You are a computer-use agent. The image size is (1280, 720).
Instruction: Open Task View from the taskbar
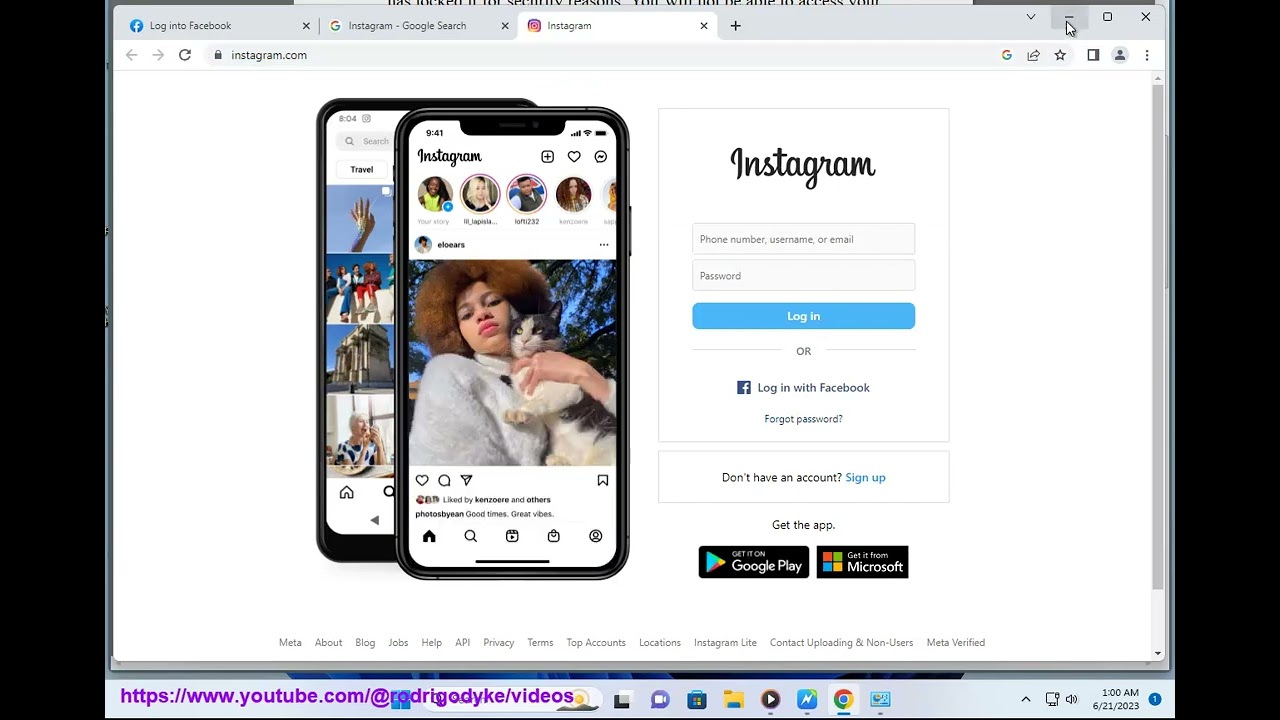[x=622, y=700]
